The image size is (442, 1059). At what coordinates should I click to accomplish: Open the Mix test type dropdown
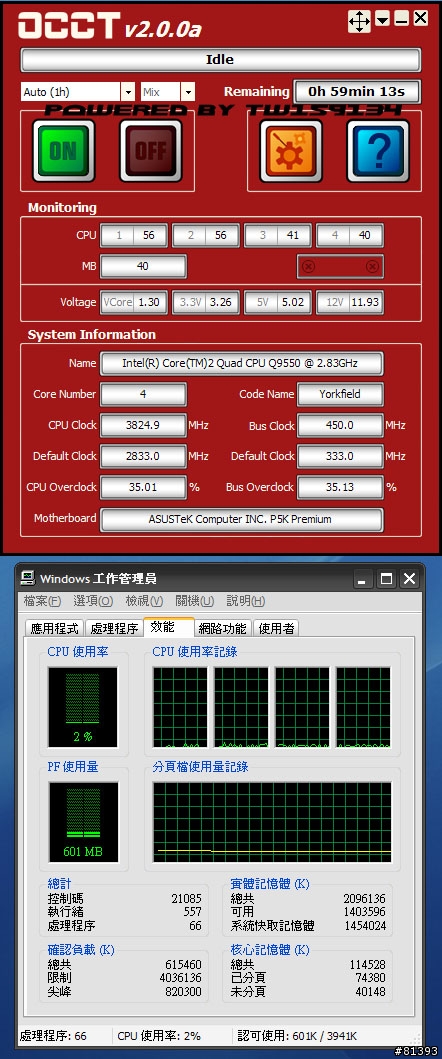(188, 92)
